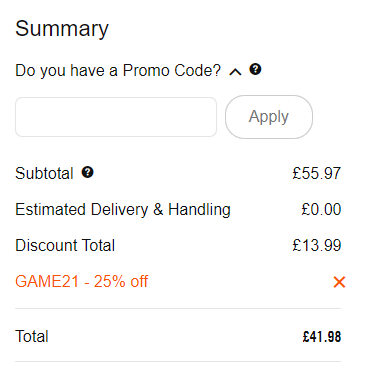Image resolution: width=378 pixels, height=367 pixels.
Task: Click "Do you have a Promo Code?" text
Action: point(118,71)
